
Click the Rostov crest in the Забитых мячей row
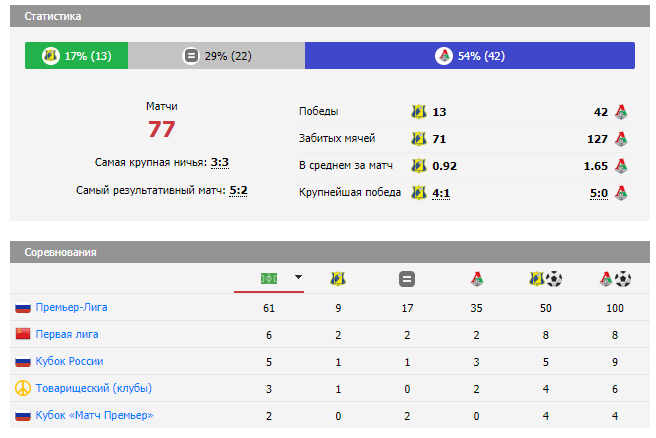tap(419, 138)
